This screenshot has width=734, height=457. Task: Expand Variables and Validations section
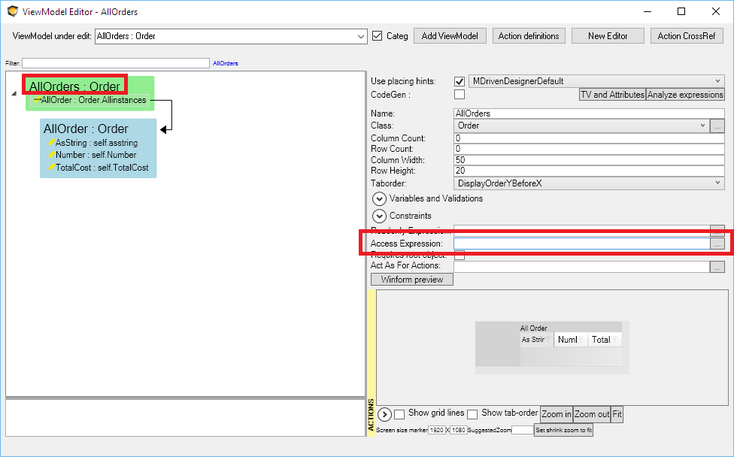(380, 199)
